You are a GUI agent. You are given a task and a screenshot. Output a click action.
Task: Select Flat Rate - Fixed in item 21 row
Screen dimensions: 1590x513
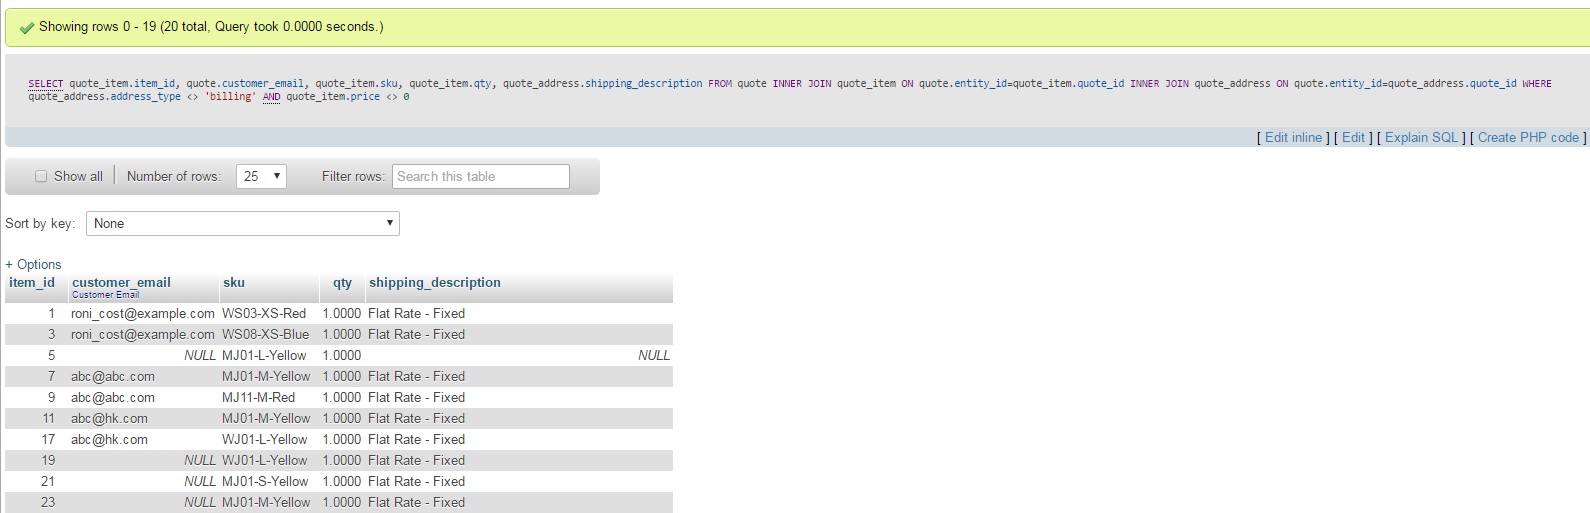click(417, 482)
